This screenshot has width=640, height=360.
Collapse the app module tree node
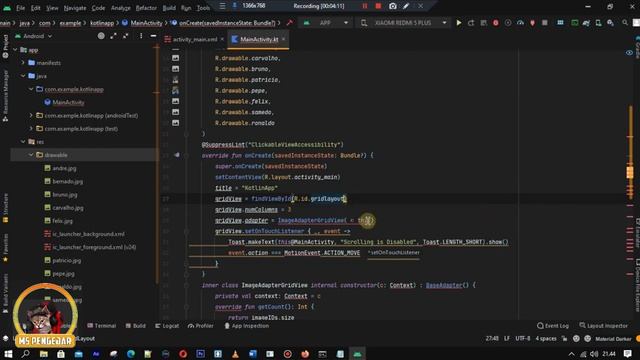tap(15, 50)
